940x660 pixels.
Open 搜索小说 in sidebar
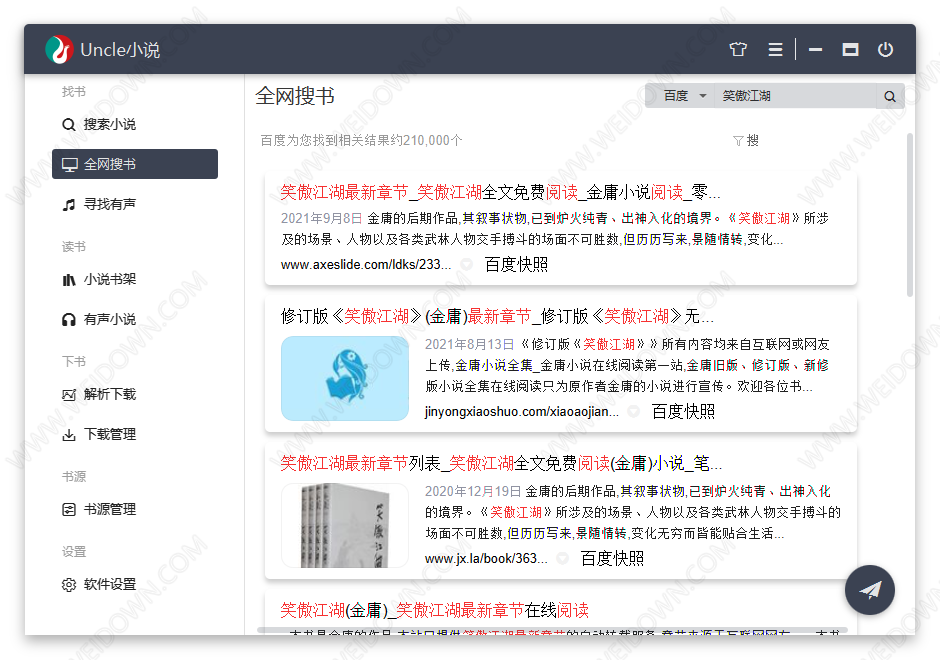point(135,124)
